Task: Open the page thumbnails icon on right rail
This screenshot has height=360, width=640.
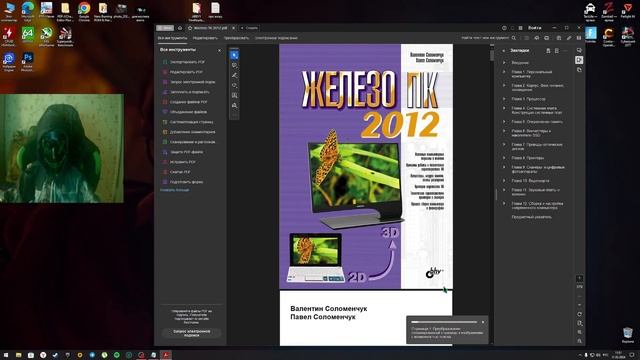Action: point(579,70)
